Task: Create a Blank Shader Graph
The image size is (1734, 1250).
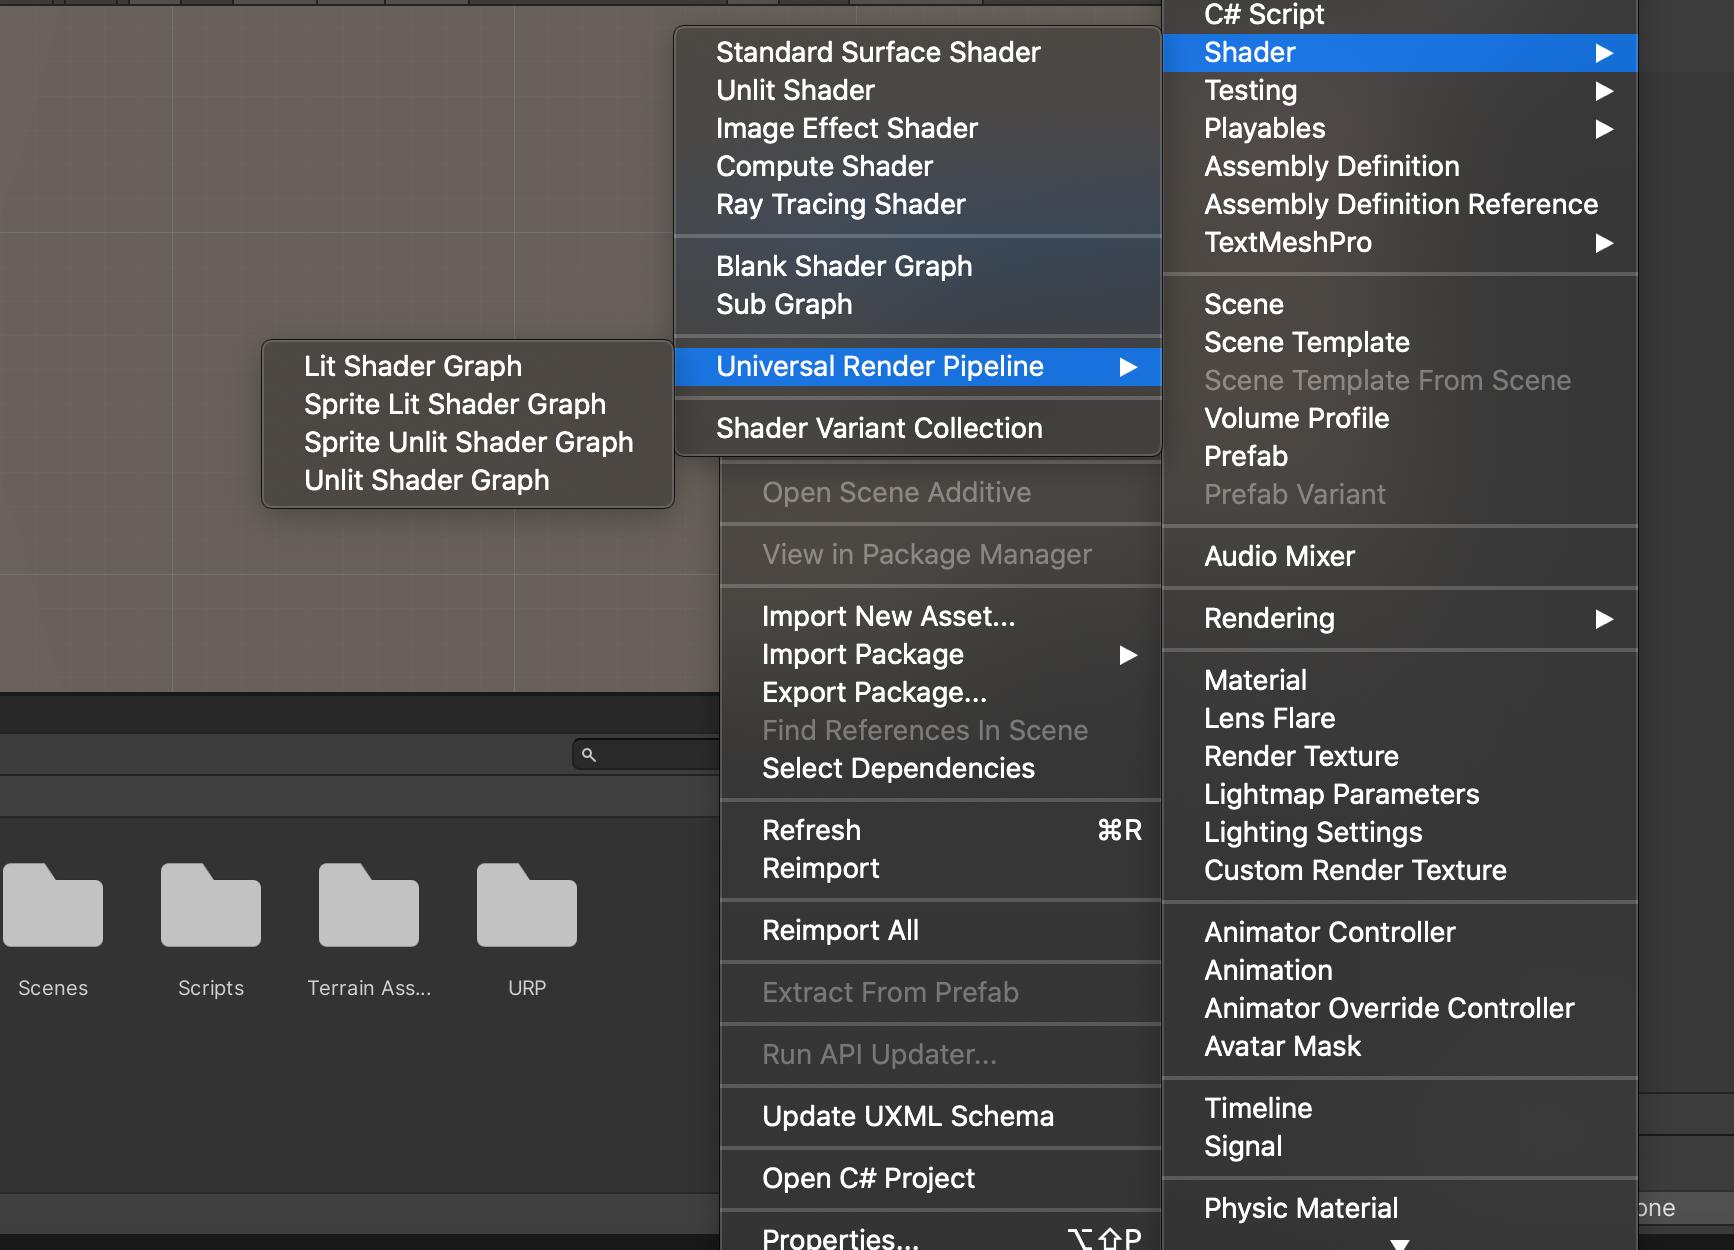Action: point(918,267)
